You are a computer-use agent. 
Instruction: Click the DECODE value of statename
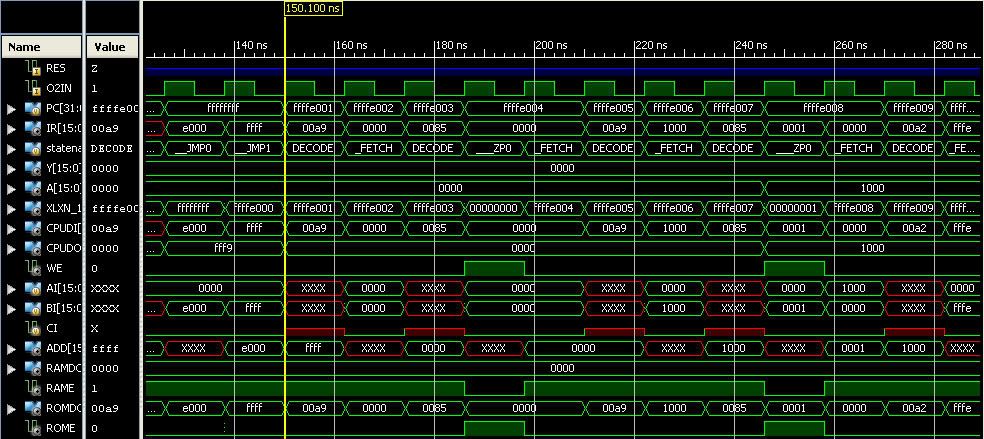[112, 148]
